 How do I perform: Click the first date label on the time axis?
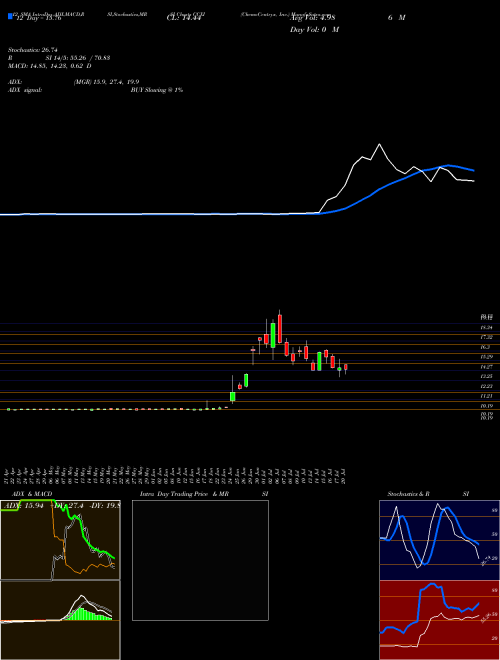click(x=6, y=476)
